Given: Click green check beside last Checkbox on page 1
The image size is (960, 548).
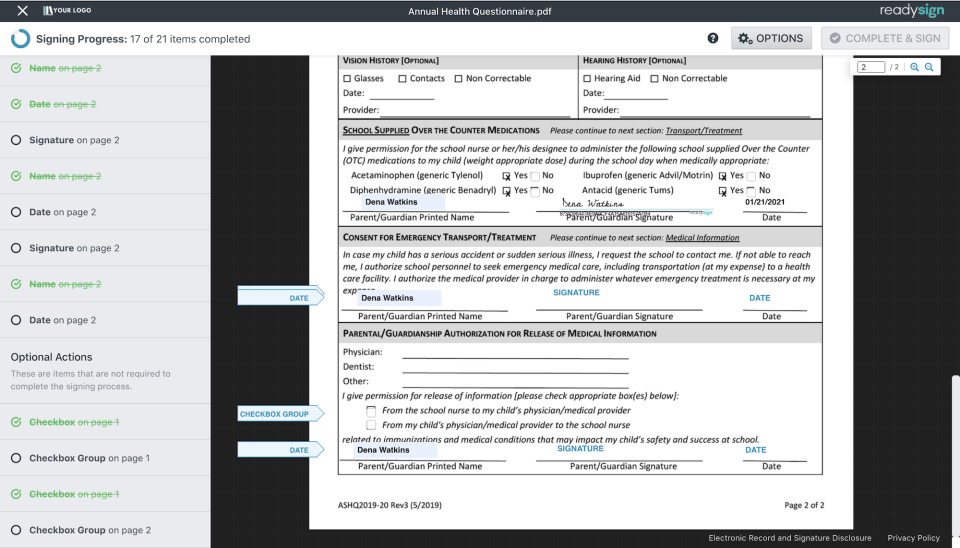Looking at the screenshot, I should tap(16, 494).
